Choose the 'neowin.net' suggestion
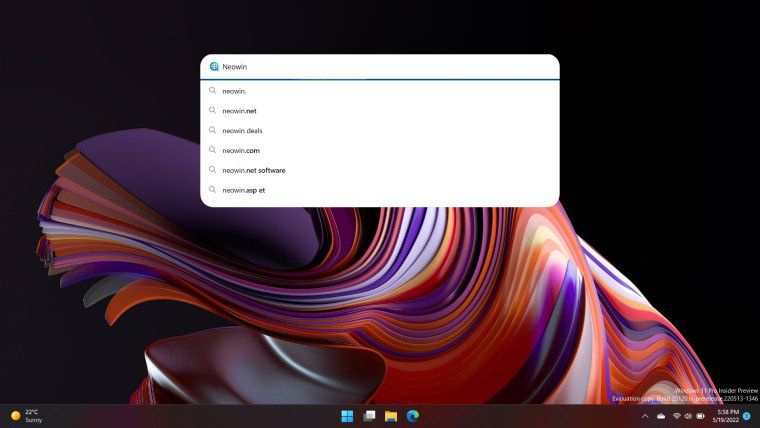Screen dimensions: 760x428 pyautogui.click(x=240, y=111)
